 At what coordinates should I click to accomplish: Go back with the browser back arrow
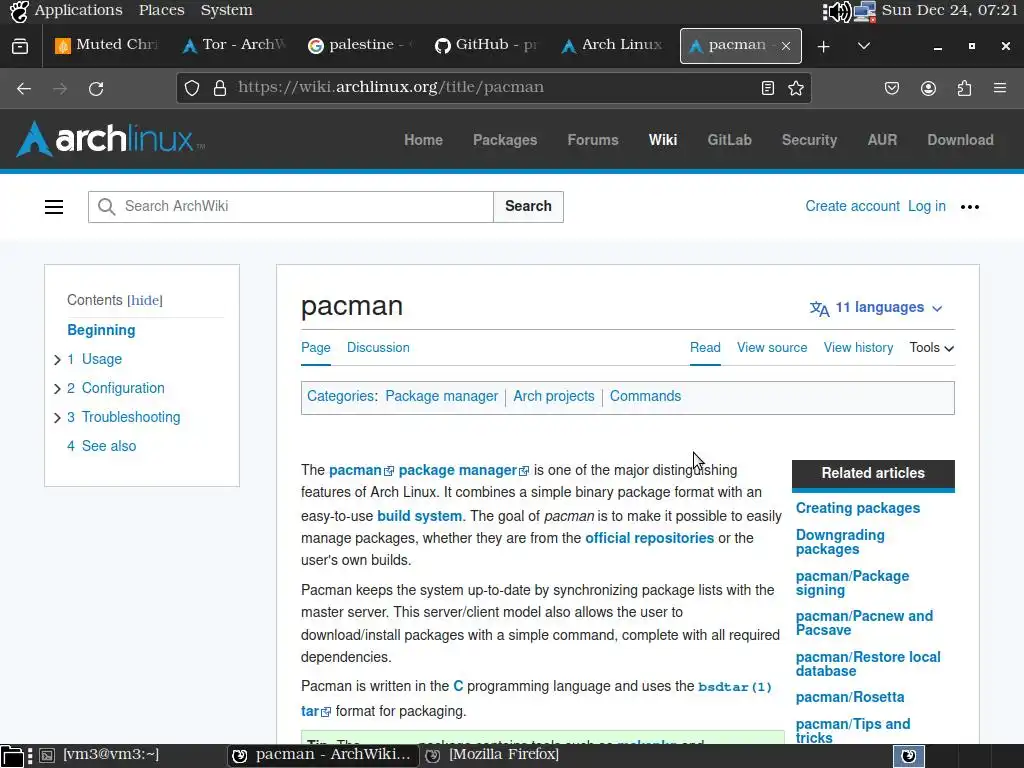[24, 88]
